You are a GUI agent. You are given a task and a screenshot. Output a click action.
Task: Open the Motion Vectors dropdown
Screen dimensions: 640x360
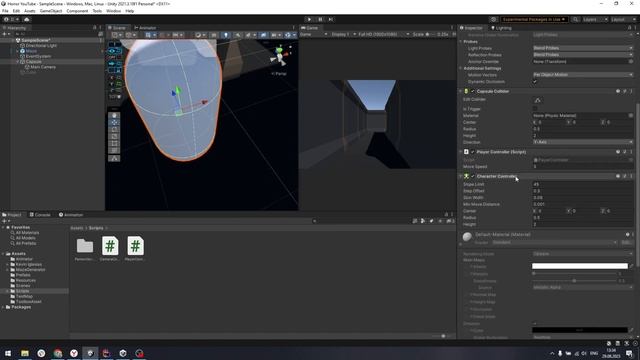583,75
